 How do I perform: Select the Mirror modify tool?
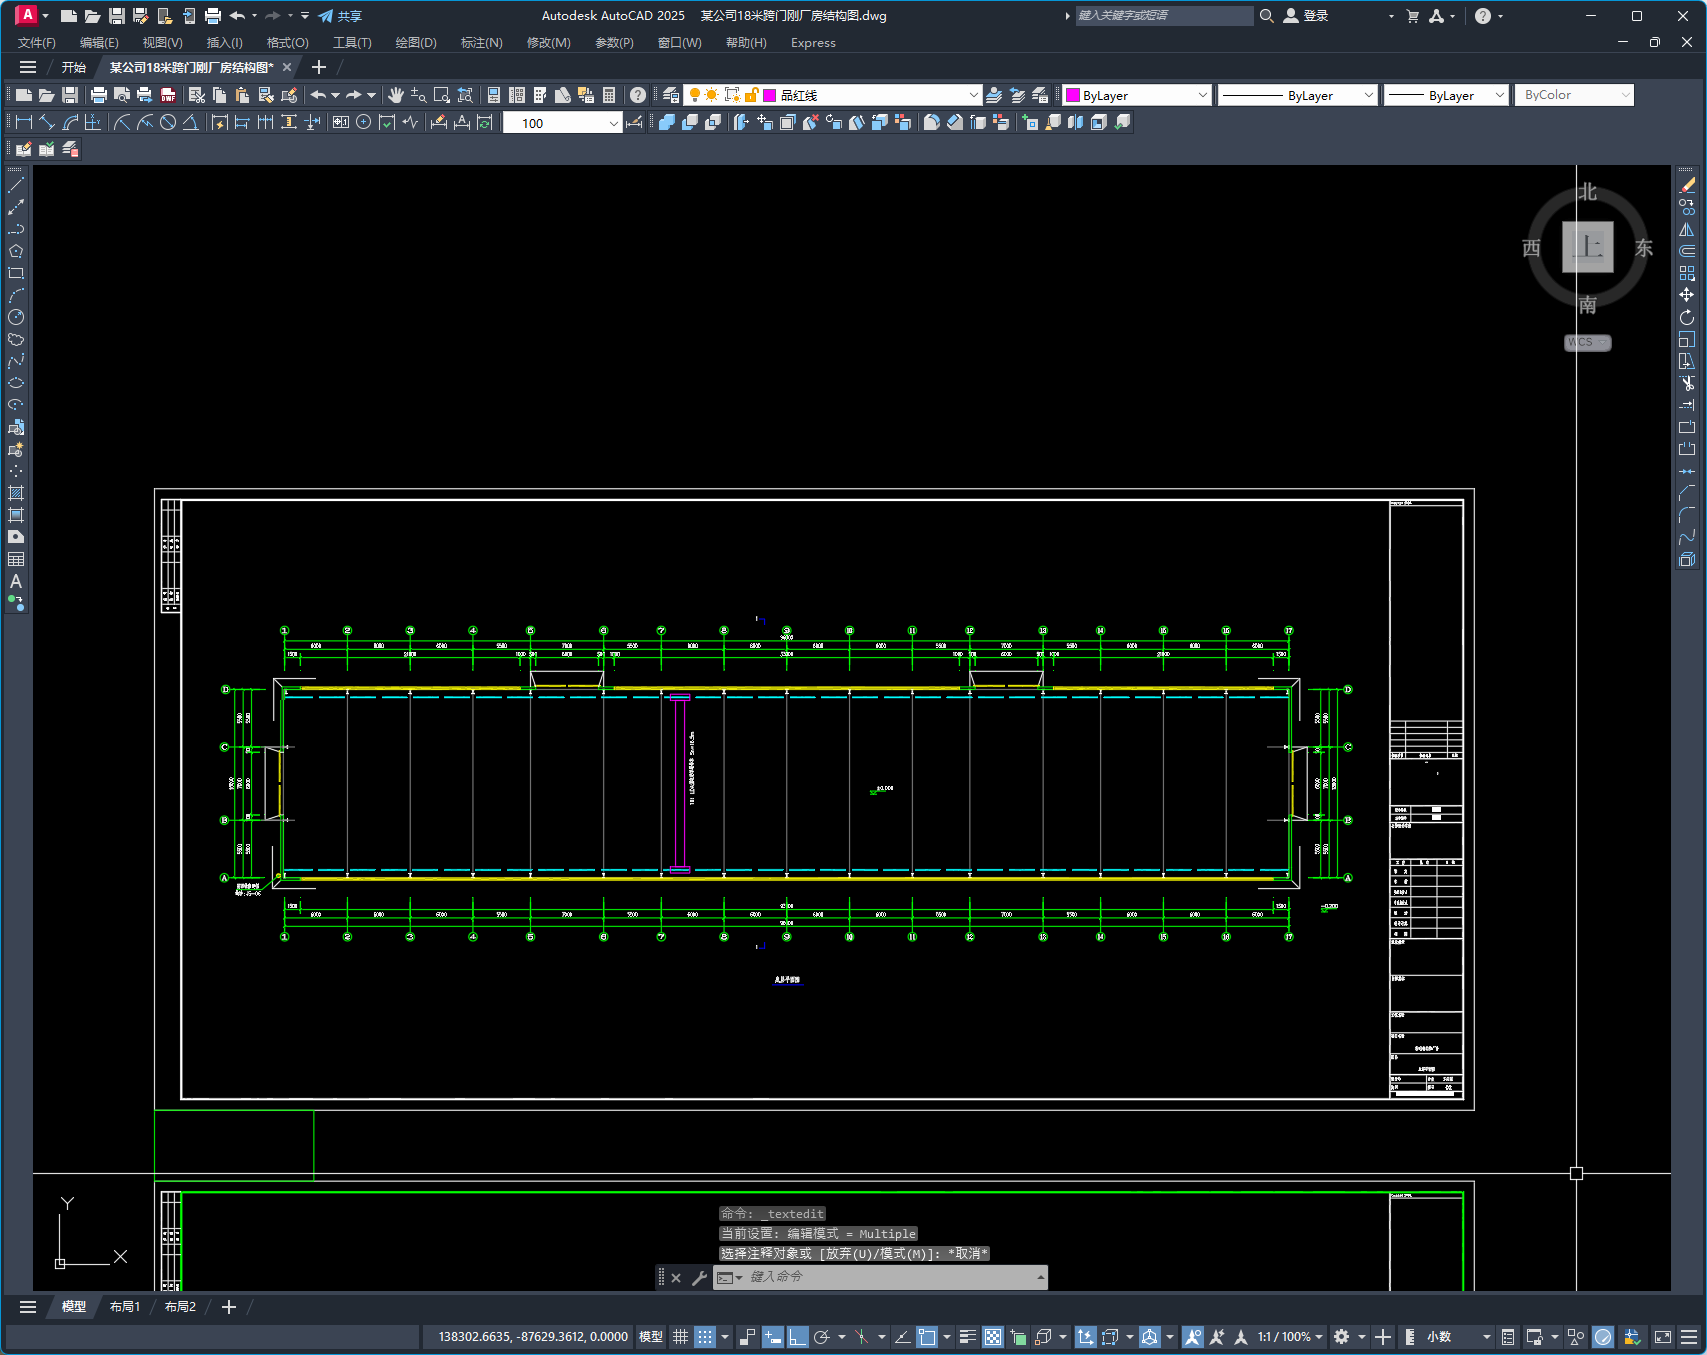[x=1687, y=229]
